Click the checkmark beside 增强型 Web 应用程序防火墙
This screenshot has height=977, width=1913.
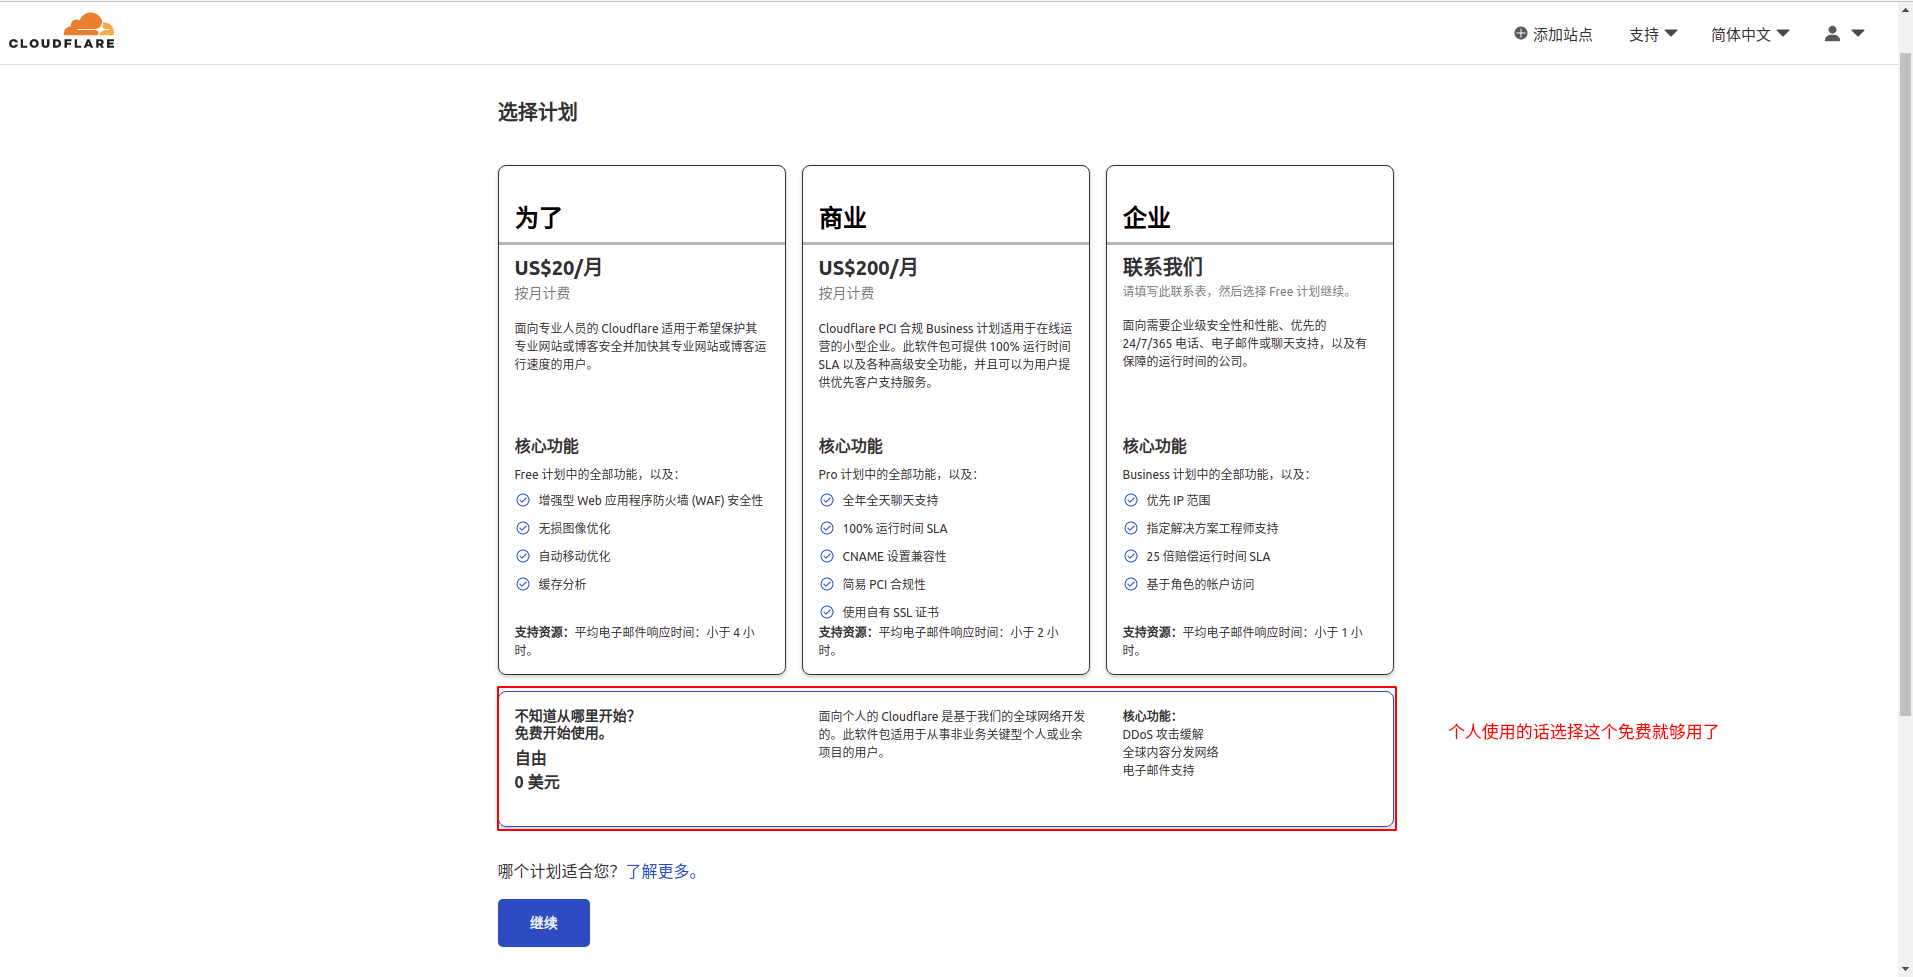pyautogui.click(x=523, y=500)
